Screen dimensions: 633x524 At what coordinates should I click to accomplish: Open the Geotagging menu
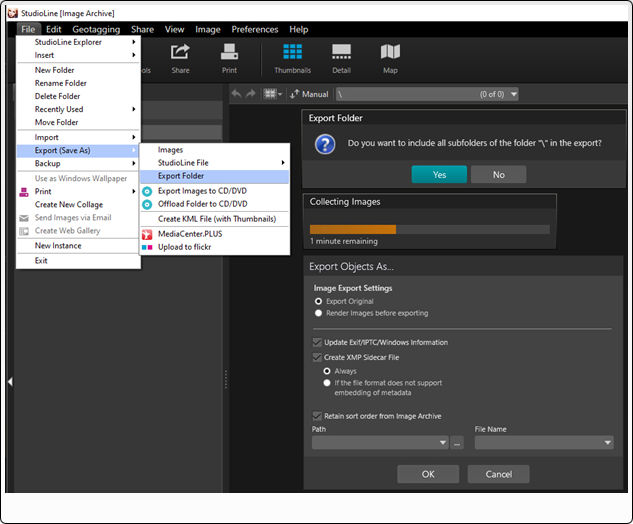point(97,30)
